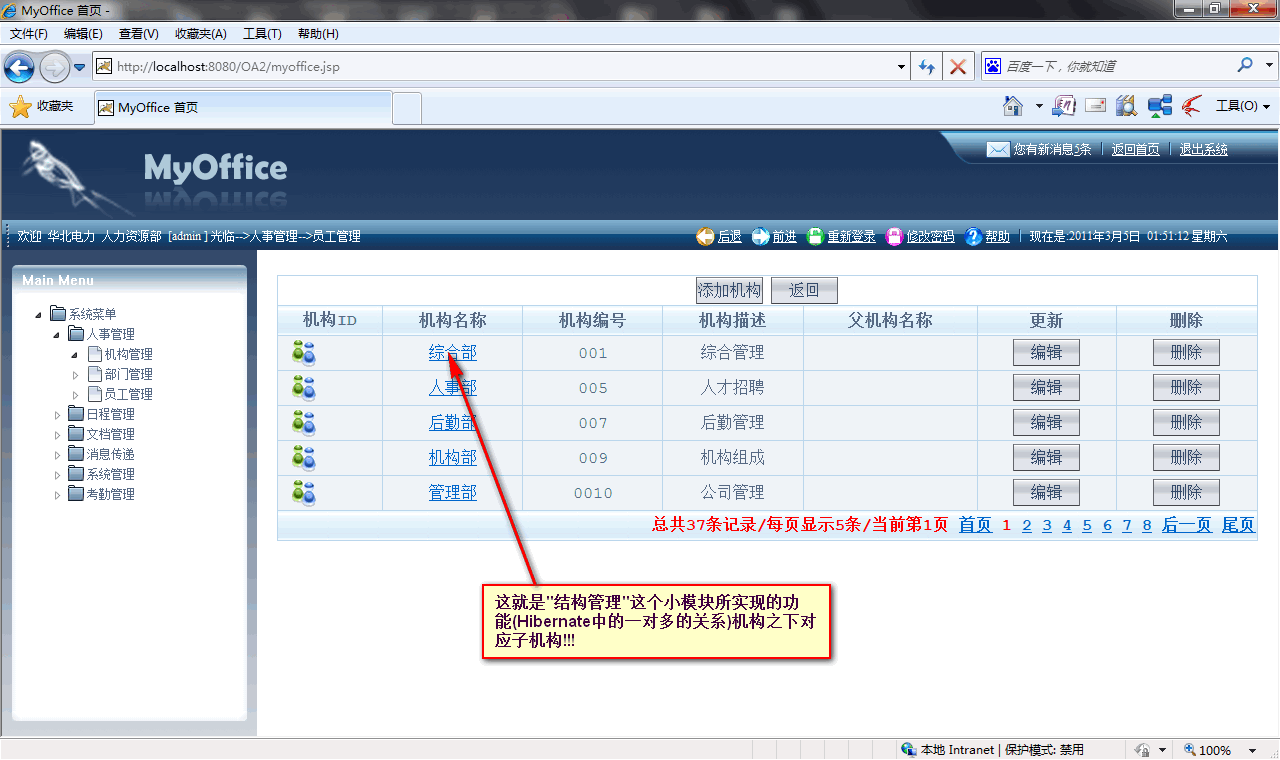
Task: Open the 工具(O) command bar dropdown
Action: 1243,105
